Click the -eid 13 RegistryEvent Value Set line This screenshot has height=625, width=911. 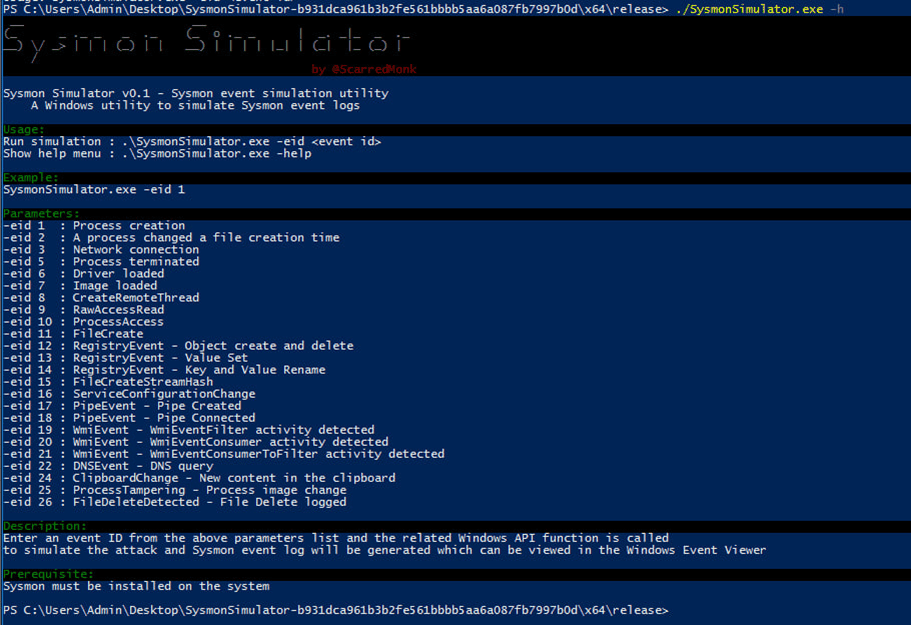pos(125,358)
